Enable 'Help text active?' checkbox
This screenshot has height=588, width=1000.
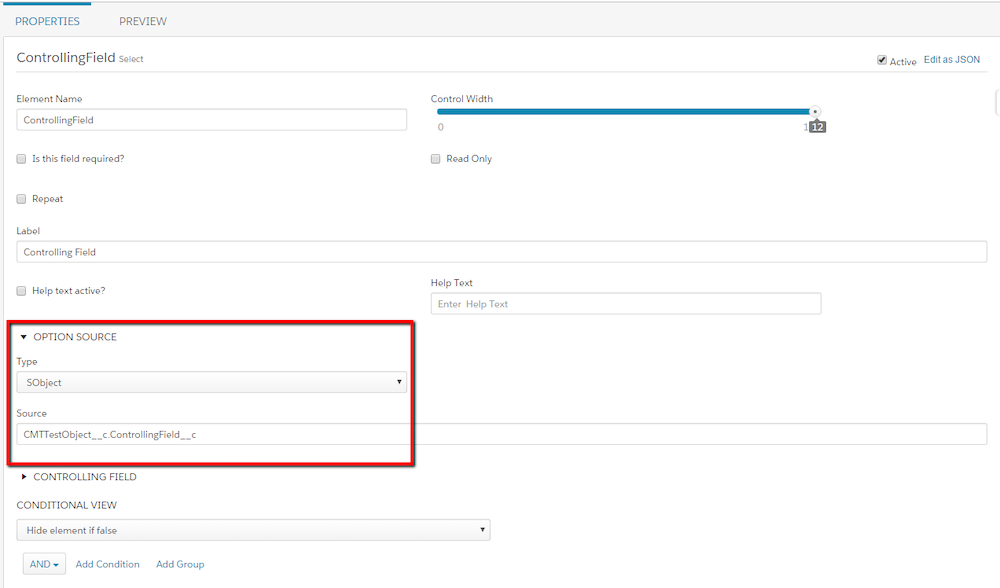(22, 291)
